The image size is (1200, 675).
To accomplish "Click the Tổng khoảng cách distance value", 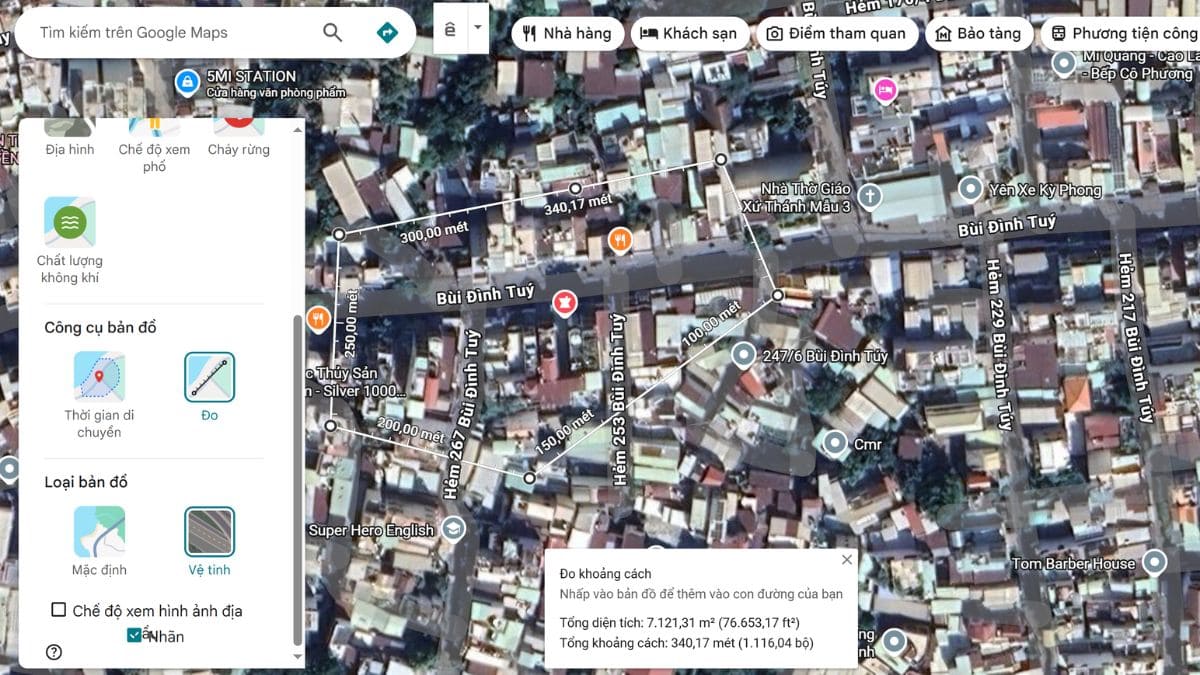I will coord(740,643).
